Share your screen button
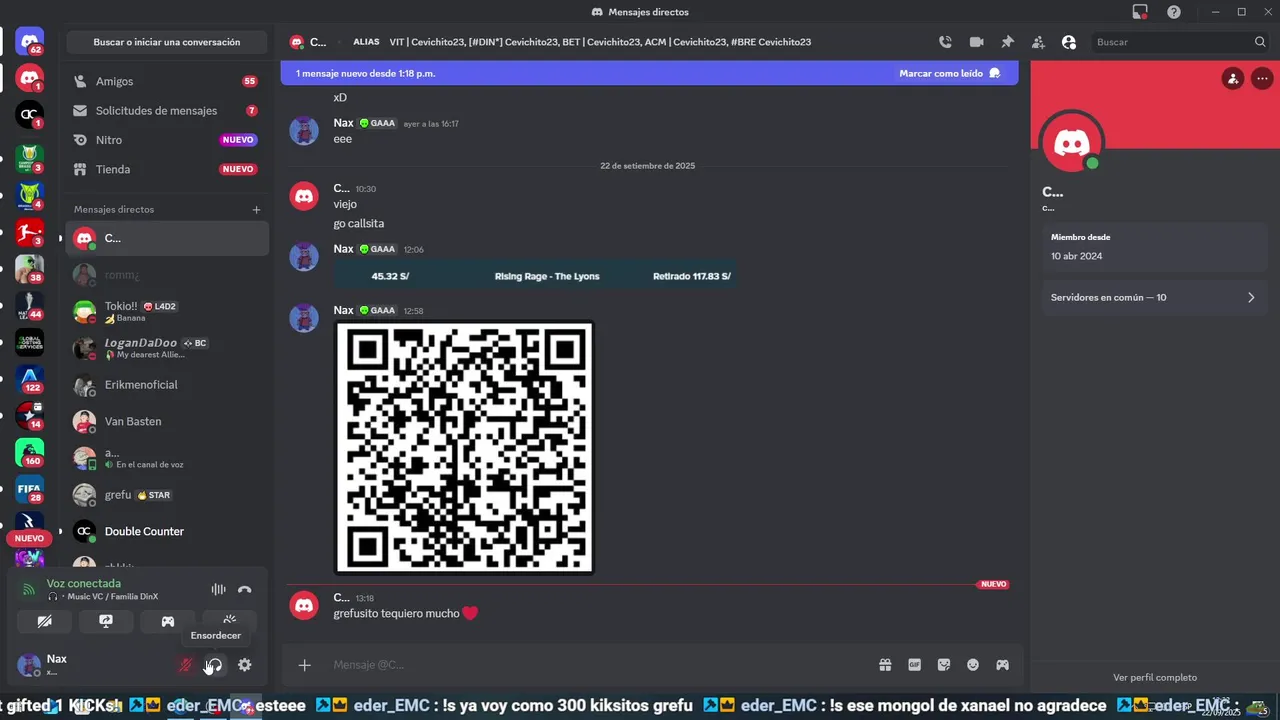The height and width of the screenshot is (720, 1280). [106, 621]
